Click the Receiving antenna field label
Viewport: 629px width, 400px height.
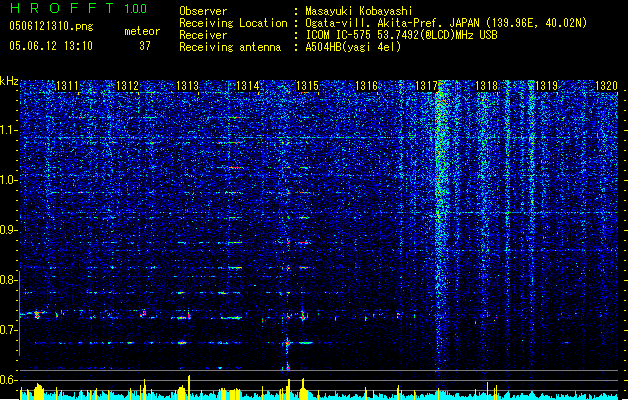coord(230,47)
